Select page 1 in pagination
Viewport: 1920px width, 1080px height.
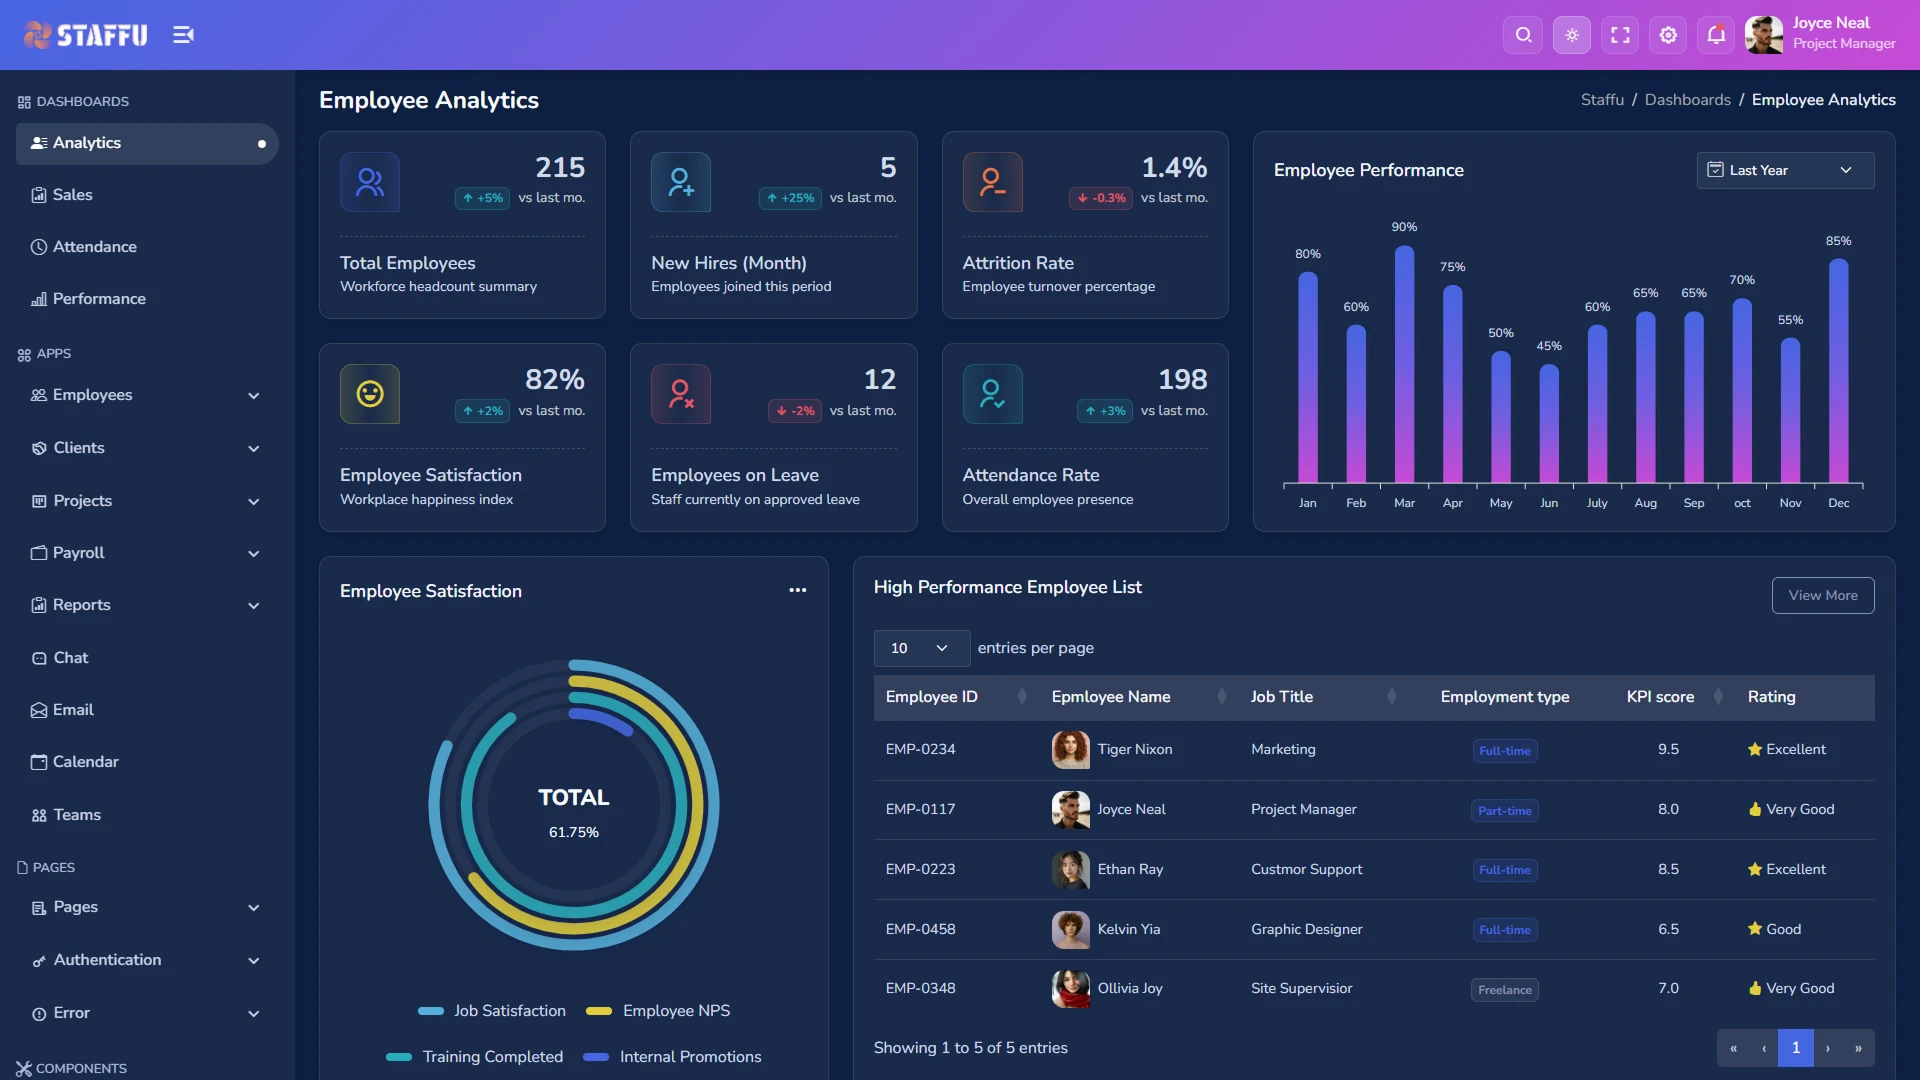pyautogui.click(x=1796, y=1048)
